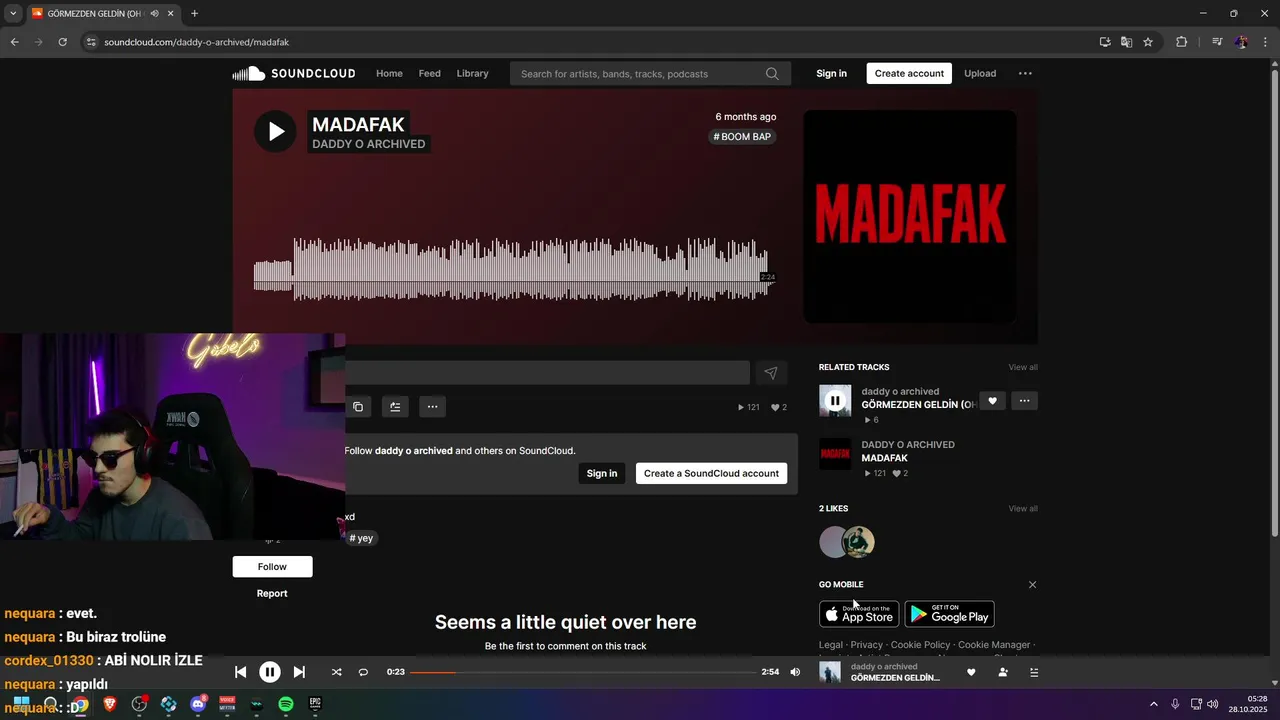
Task: Click the MADAFAK cover artwork
Action: 910,216
